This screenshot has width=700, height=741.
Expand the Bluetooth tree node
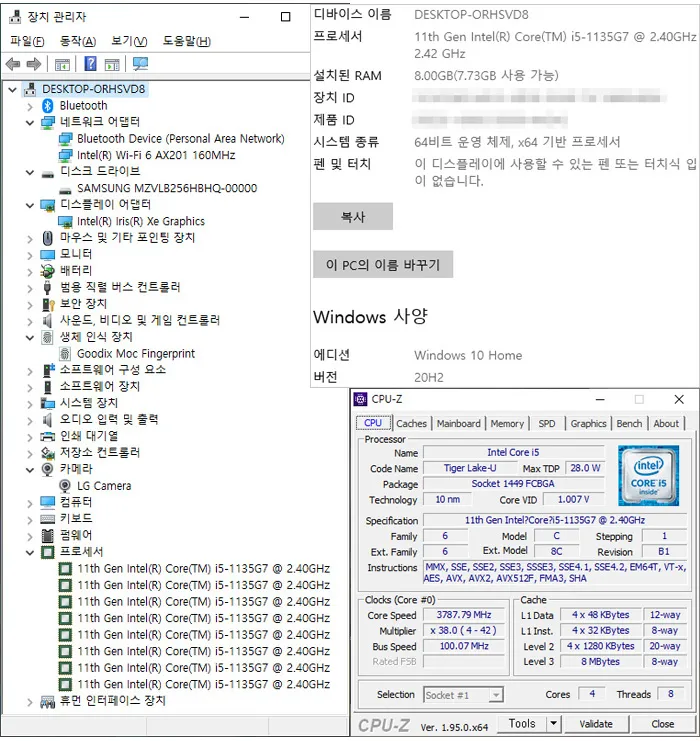click(30, 106)
